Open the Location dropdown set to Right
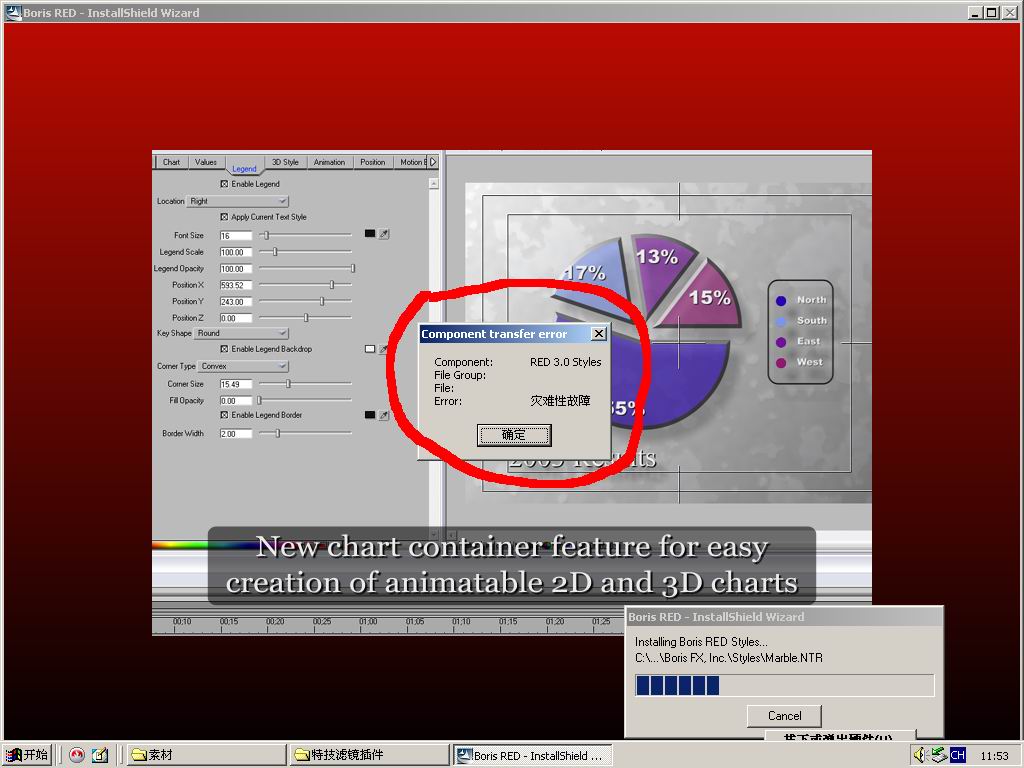1024x768 pixels. (x=238, y=201)
